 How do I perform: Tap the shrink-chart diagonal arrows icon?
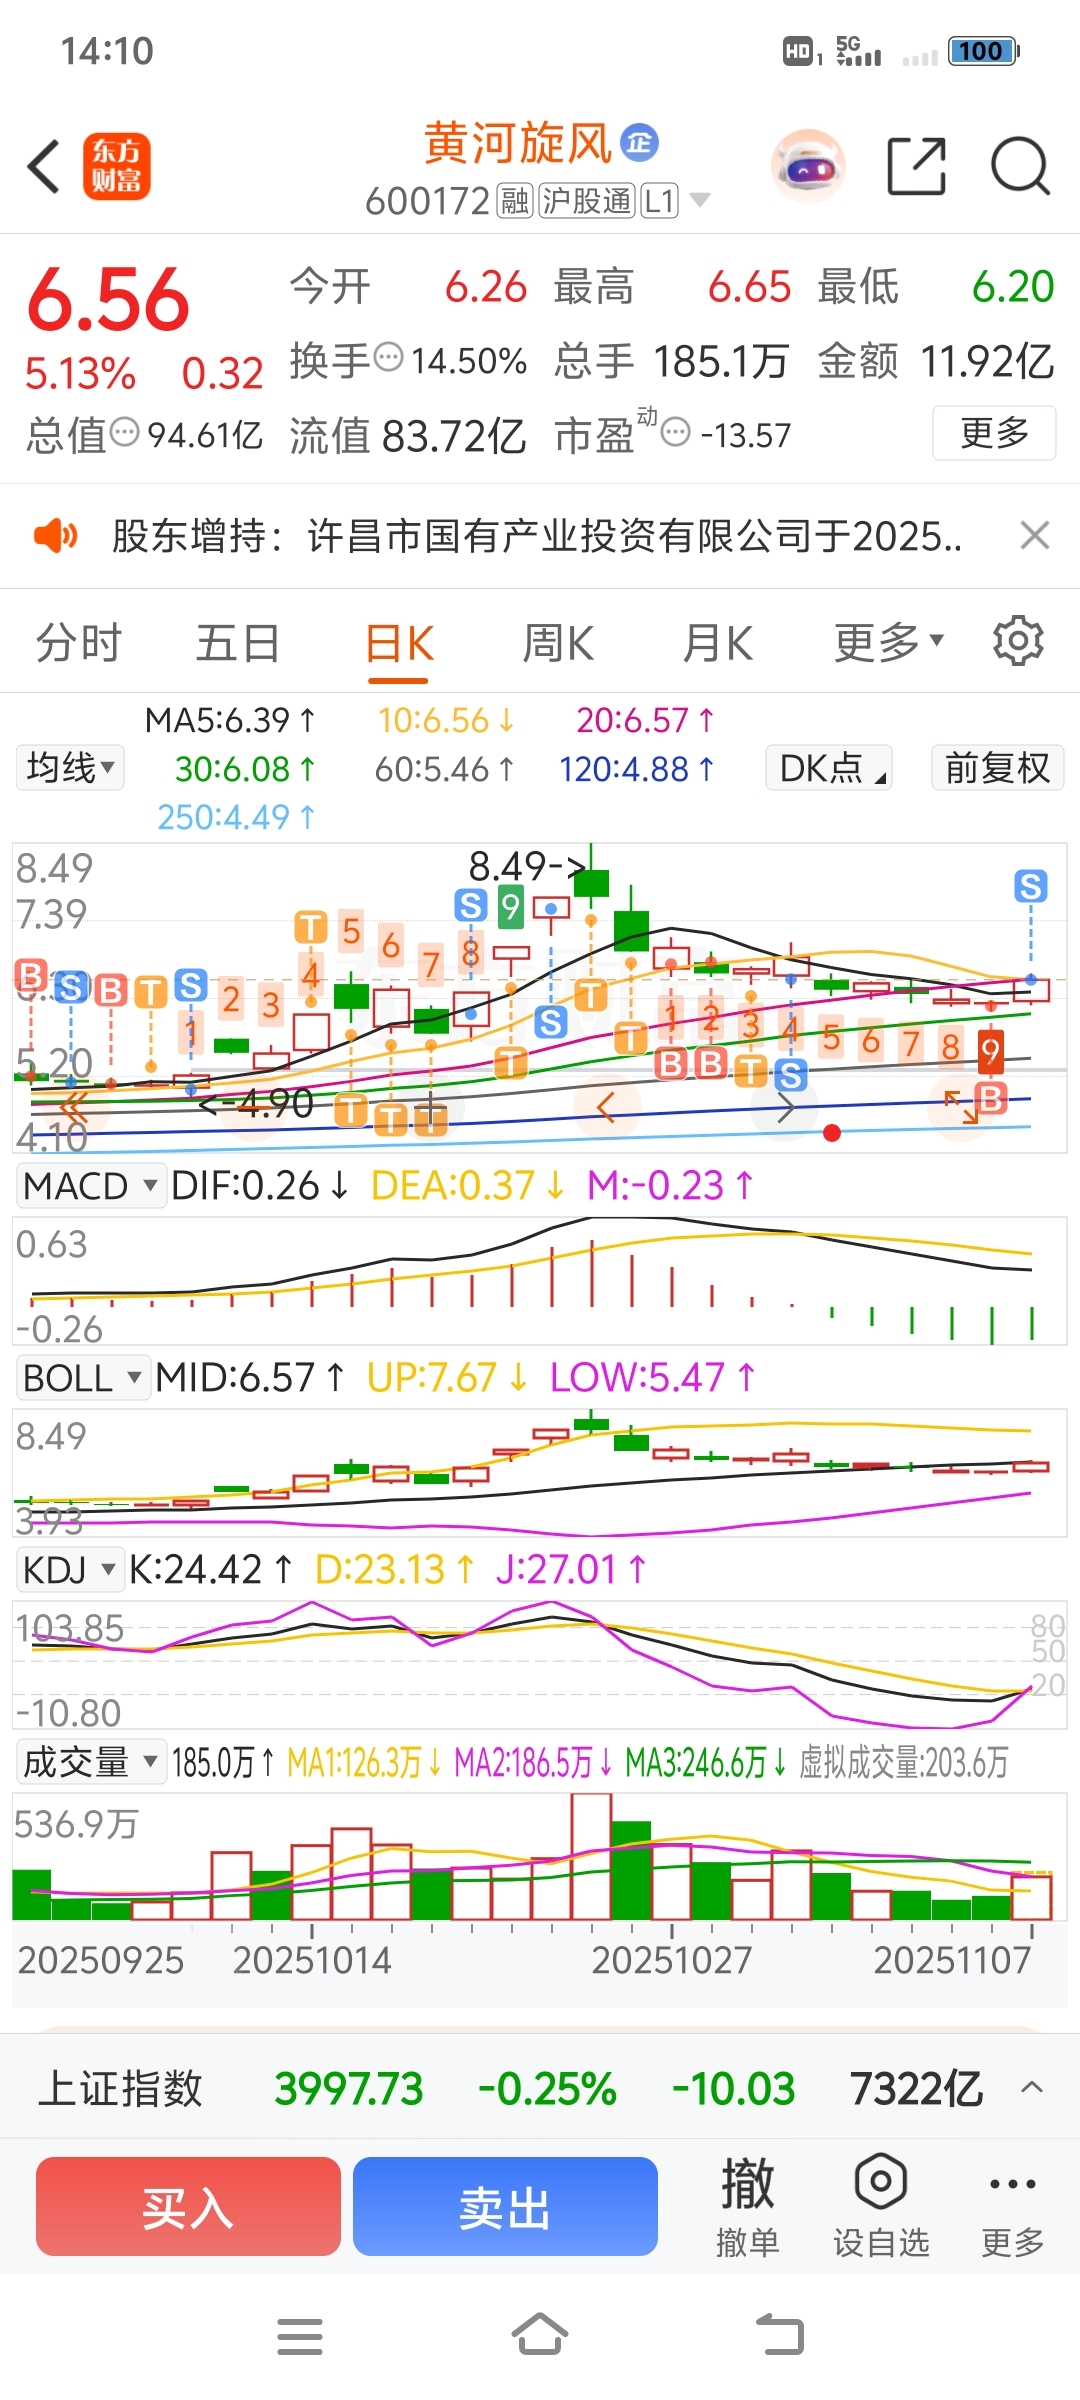[x=961, y=1106]
